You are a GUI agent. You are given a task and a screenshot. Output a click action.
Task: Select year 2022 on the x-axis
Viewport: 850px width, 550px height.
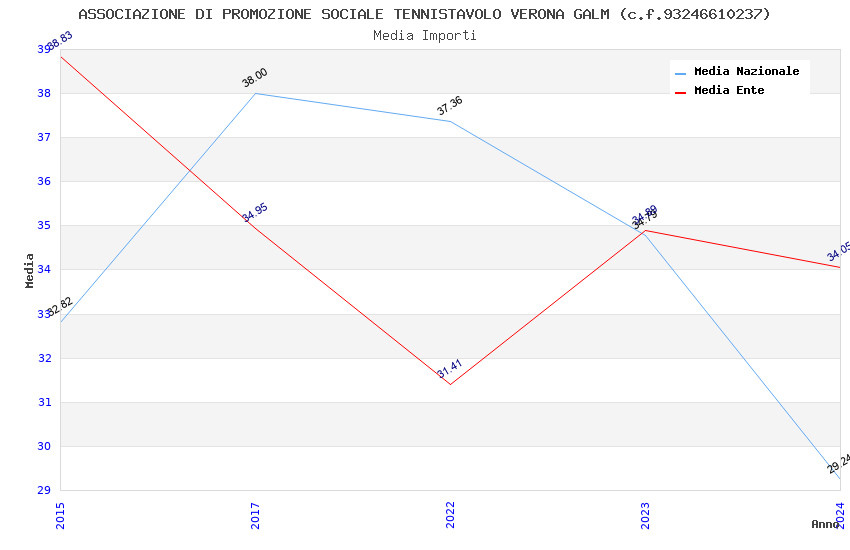[450, 514]
